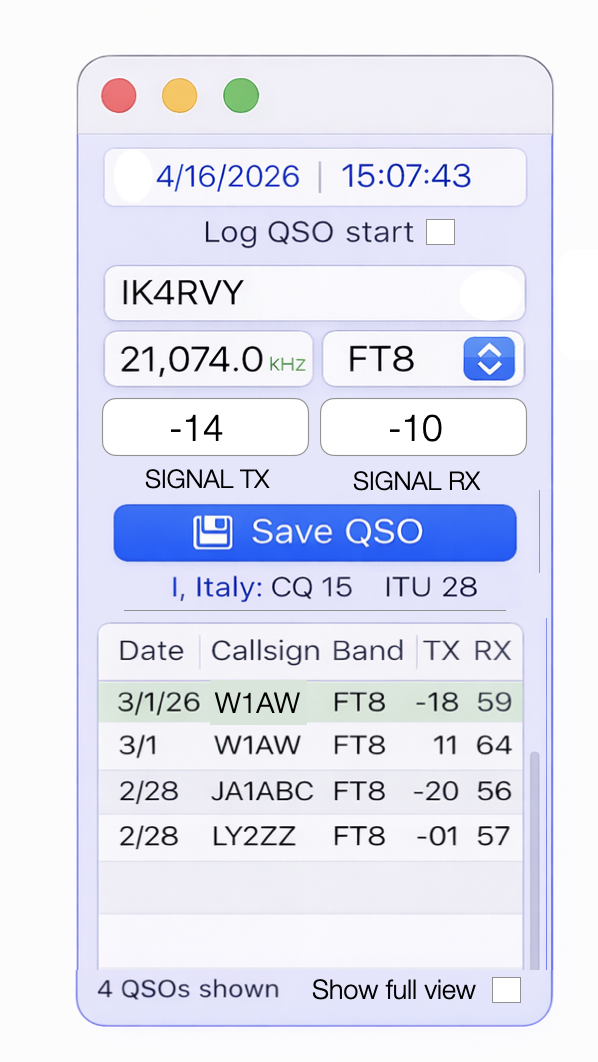This screenshot has height=1062, width=598.
Task: Edit the IK4RVY callsign field
Action: pyautogui.click(x=314, y=293)
